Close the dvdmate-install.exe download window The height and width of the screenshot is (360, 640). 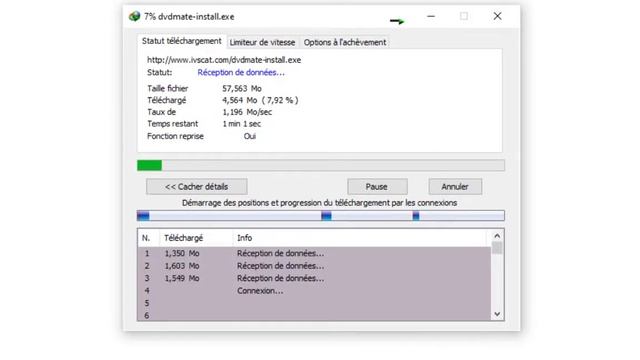(497, 16)
